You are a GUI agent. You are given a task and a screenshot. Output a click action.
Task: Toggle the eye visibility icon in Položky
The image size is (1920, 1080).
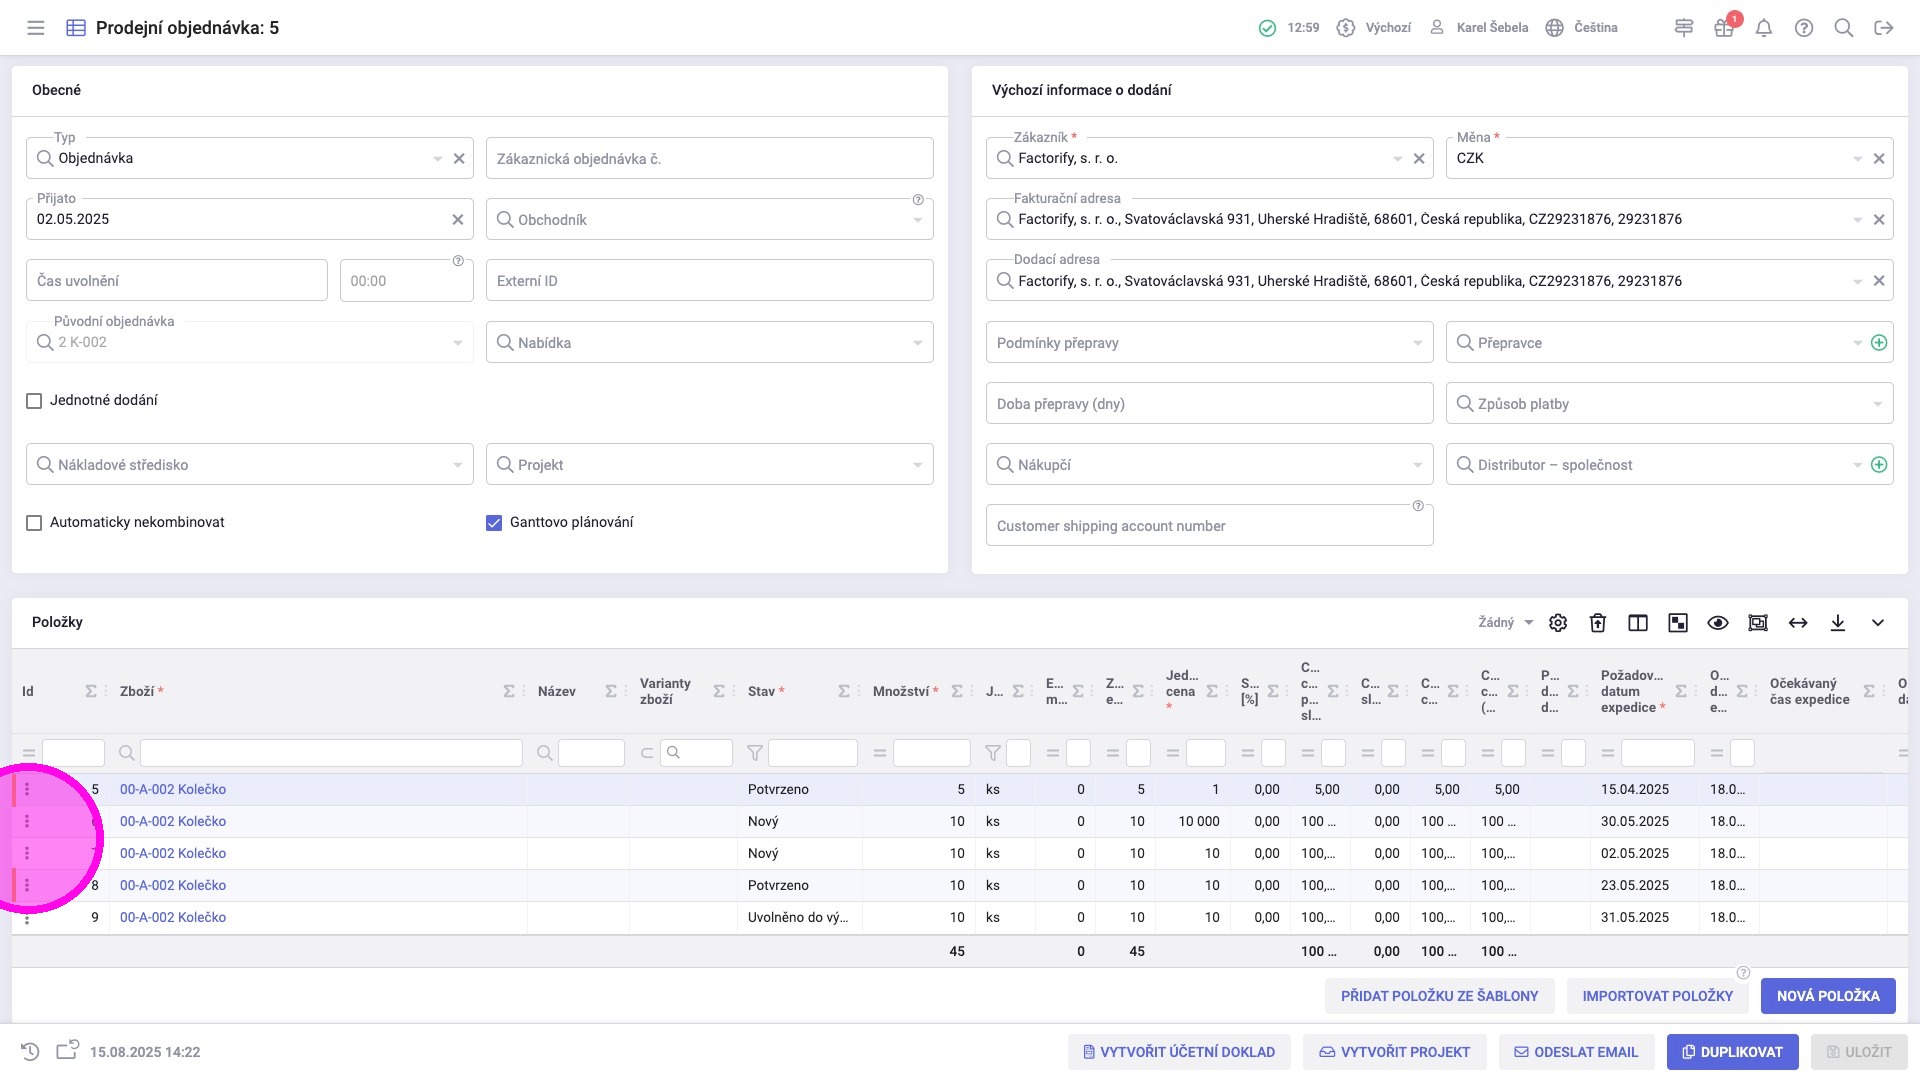coord(1718,623)
